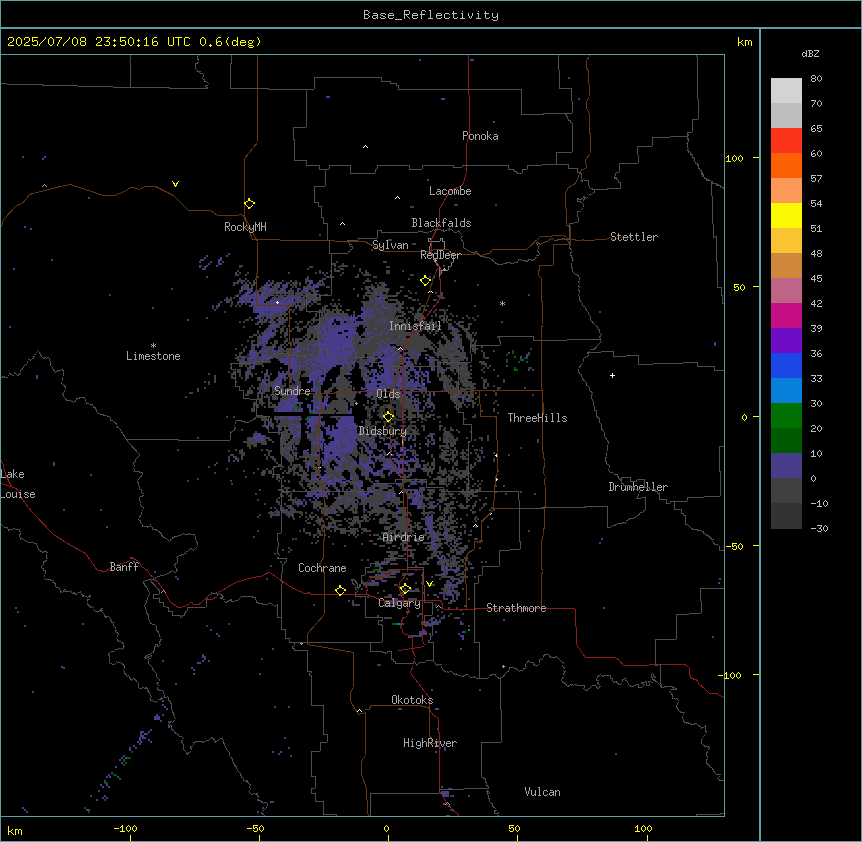Click the ThreeHills label
Viewport: 862px width, 842px height.
point(537,418)
